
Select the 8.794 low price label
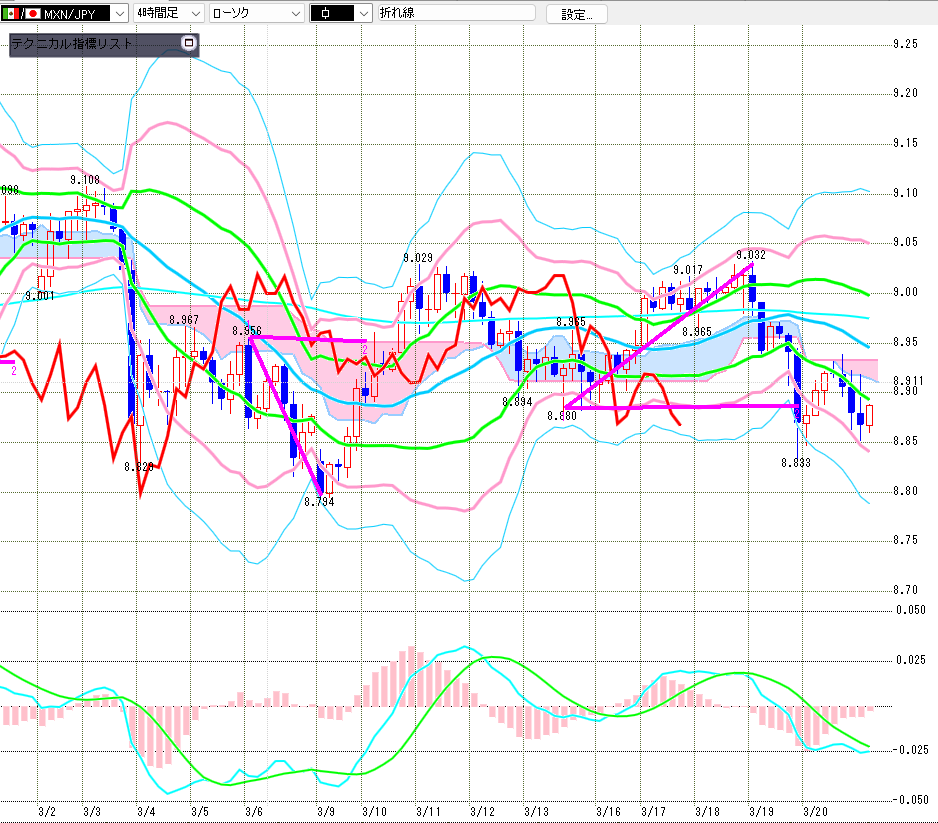tap(319, 502)
